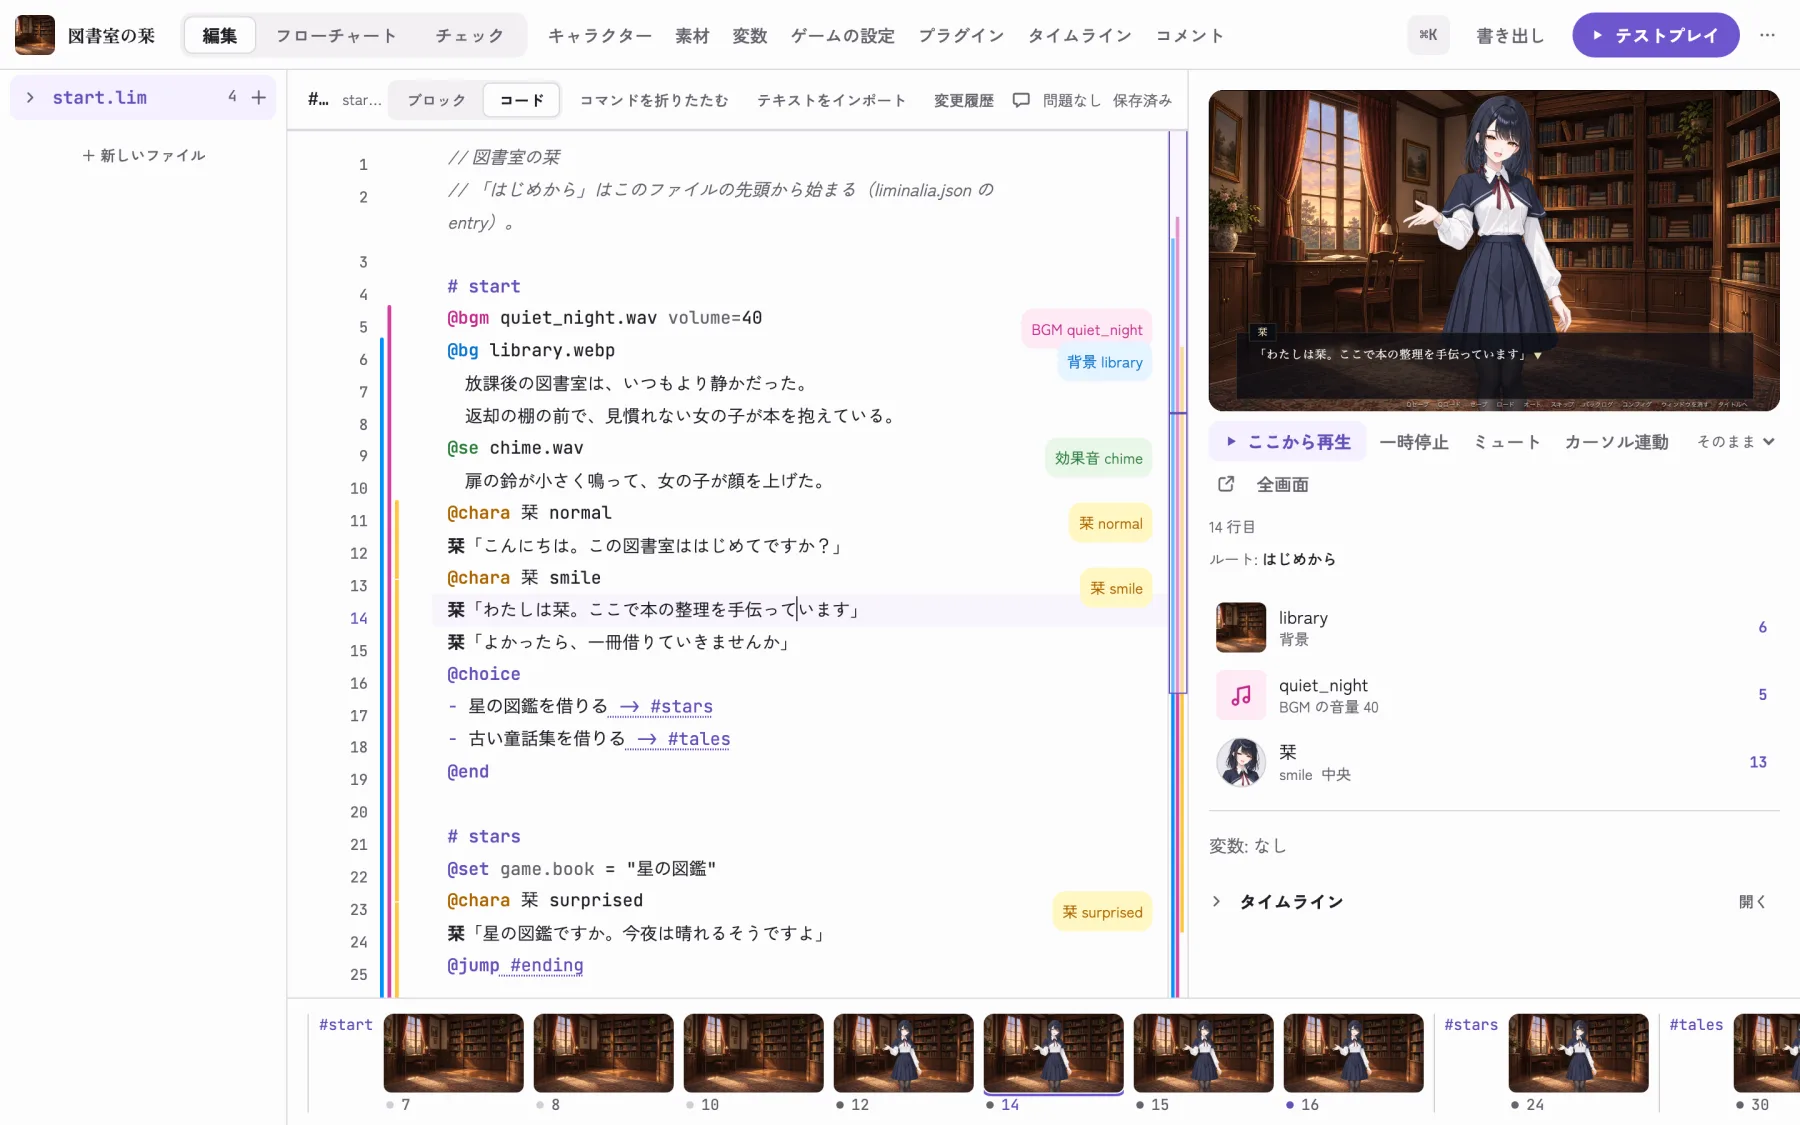The image size is (1800, 1125).
Task: Select the チェック tab
Action: click(469, 35)
